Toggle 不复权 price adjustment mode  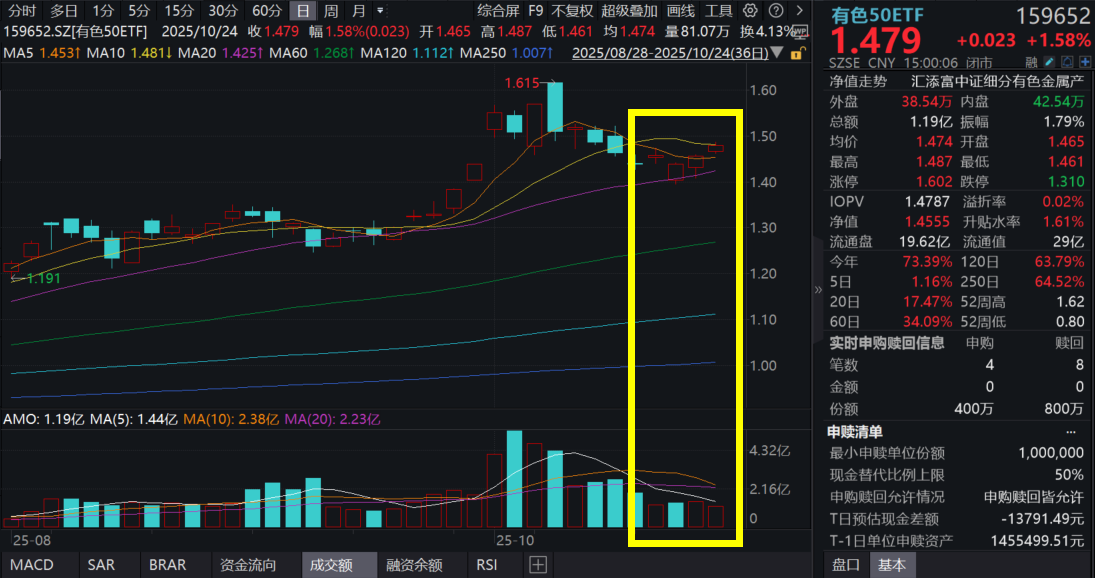(x=573, y=12)
